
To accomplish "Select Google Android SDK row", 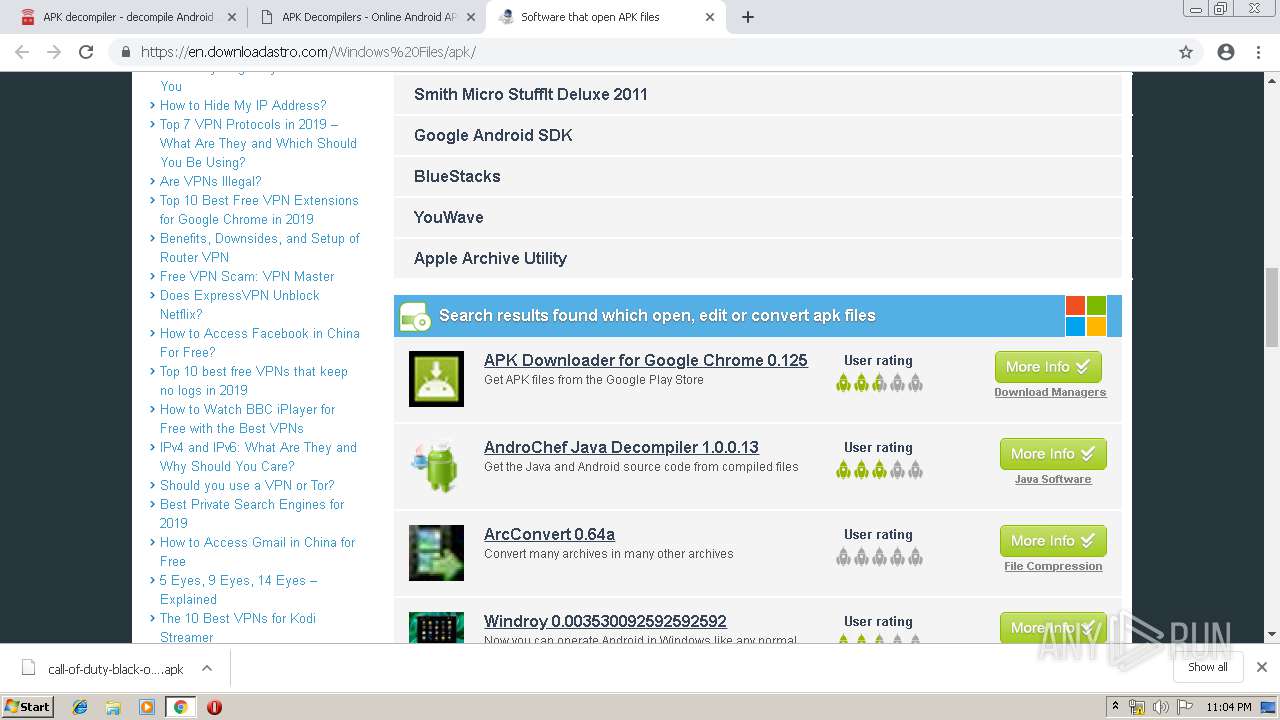I will [757, 135].
